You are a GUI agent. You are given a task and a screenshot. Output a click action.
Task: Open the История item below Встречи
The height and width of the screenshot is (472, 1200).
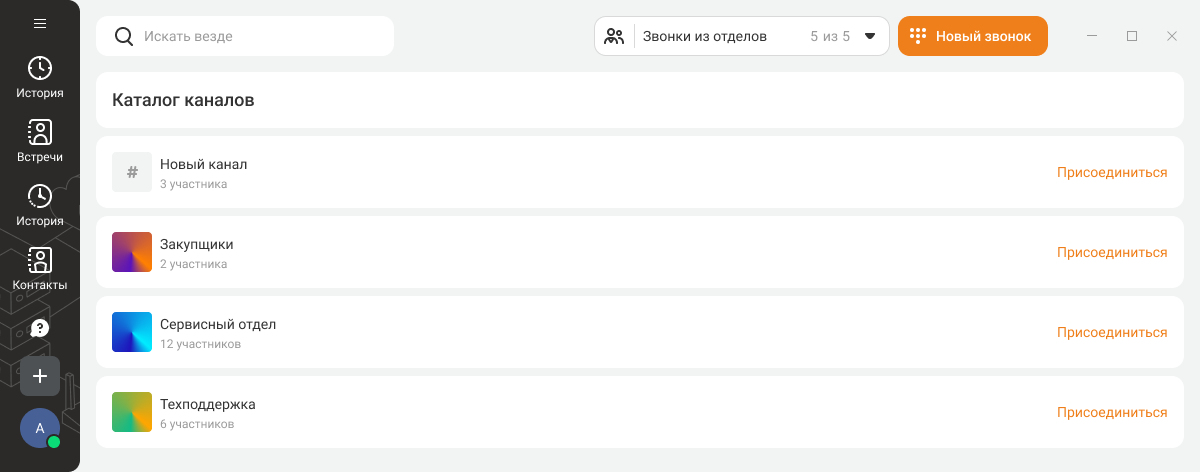click(x=40, y=206)
